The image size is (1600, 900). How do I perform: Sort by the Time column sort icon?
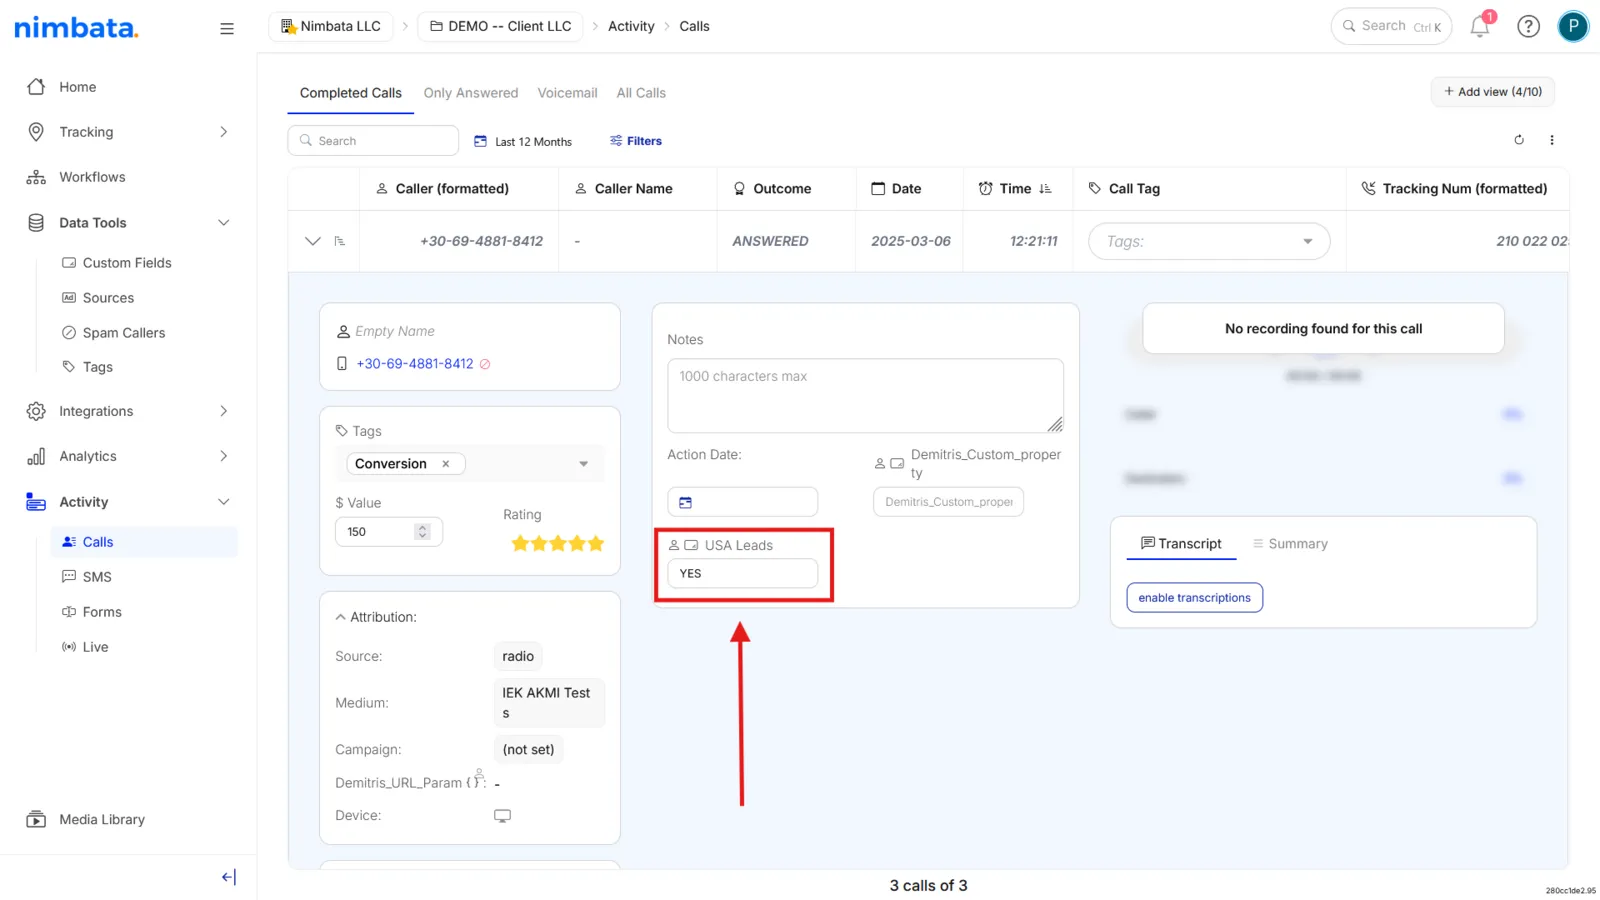[x=1045, y=188]
